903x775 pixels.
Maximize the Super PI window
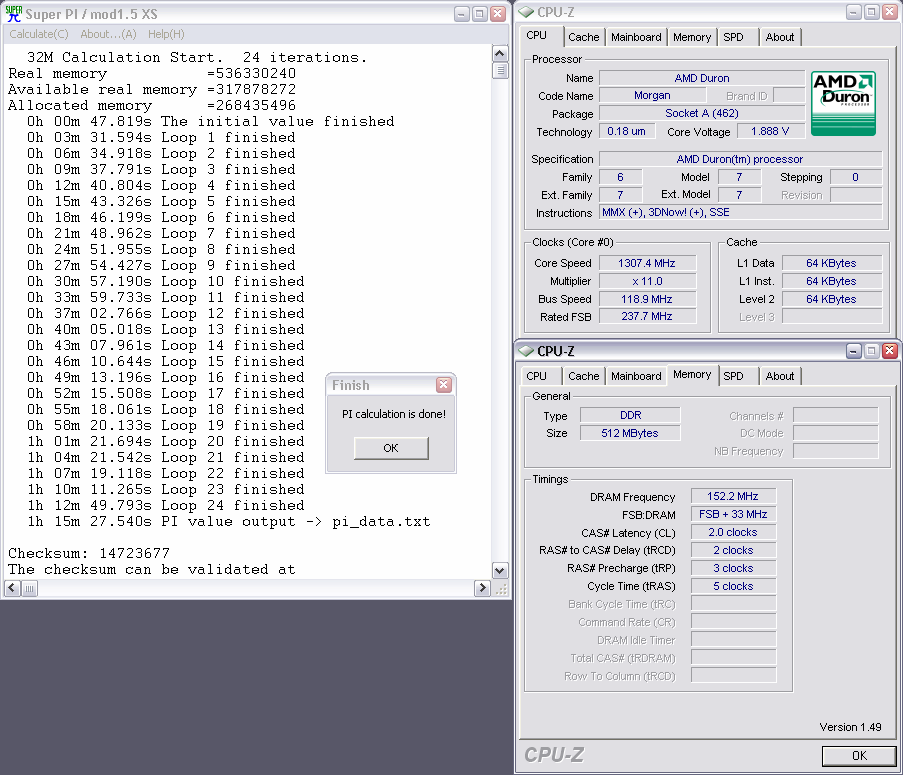point(480,14)
